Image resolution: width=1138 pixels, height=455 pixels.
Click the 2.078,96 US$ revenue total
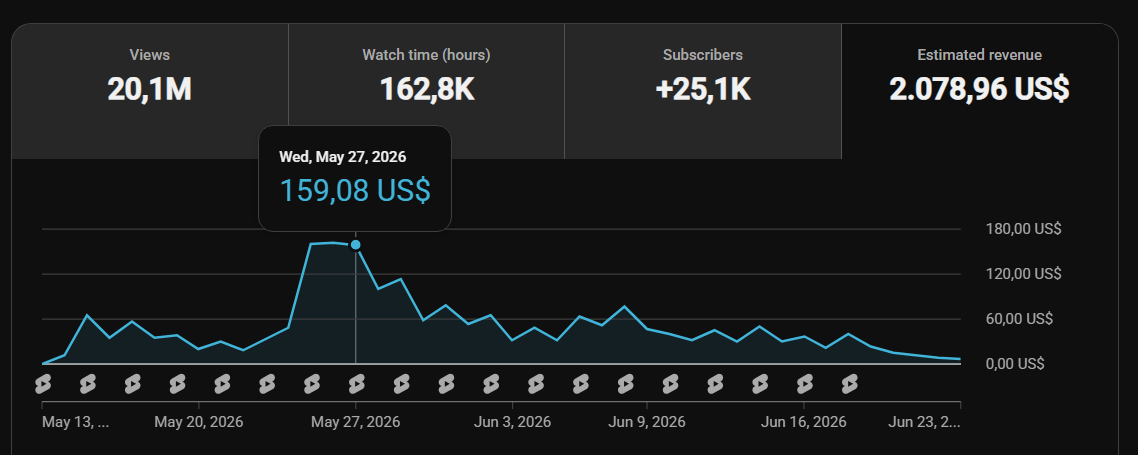[979, 89]
